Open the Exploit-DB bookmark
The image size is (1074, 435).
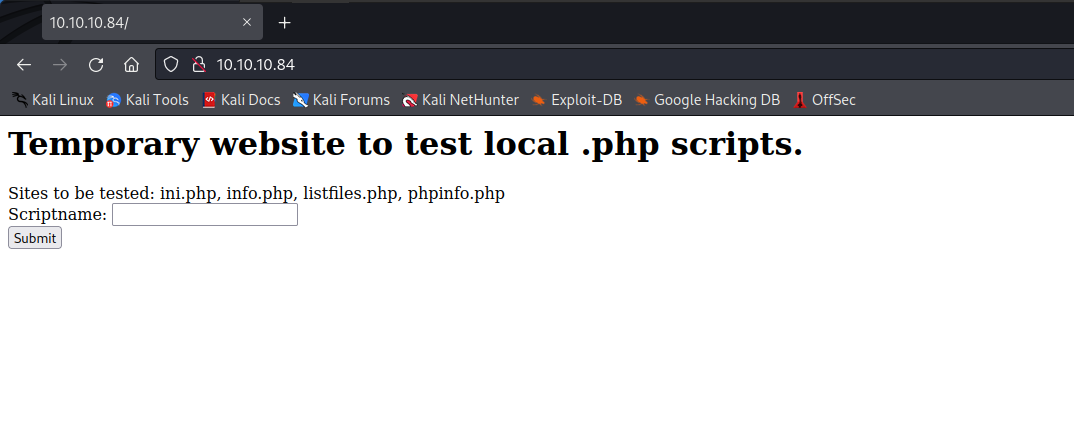[x=576, y=100]
